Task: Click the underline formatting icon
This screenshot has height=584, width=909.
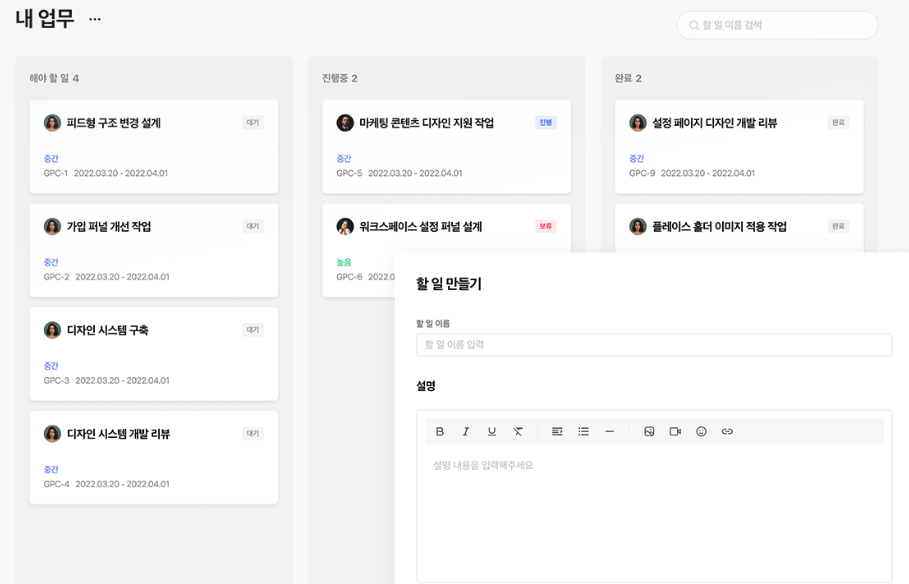Action: pyautogui.click(x=492, y=432)
